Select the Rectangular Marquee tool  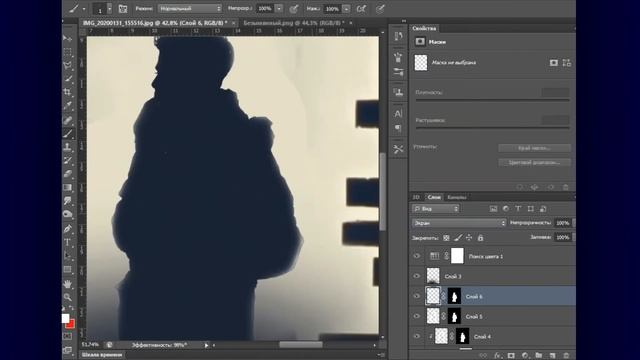point(67,52)
